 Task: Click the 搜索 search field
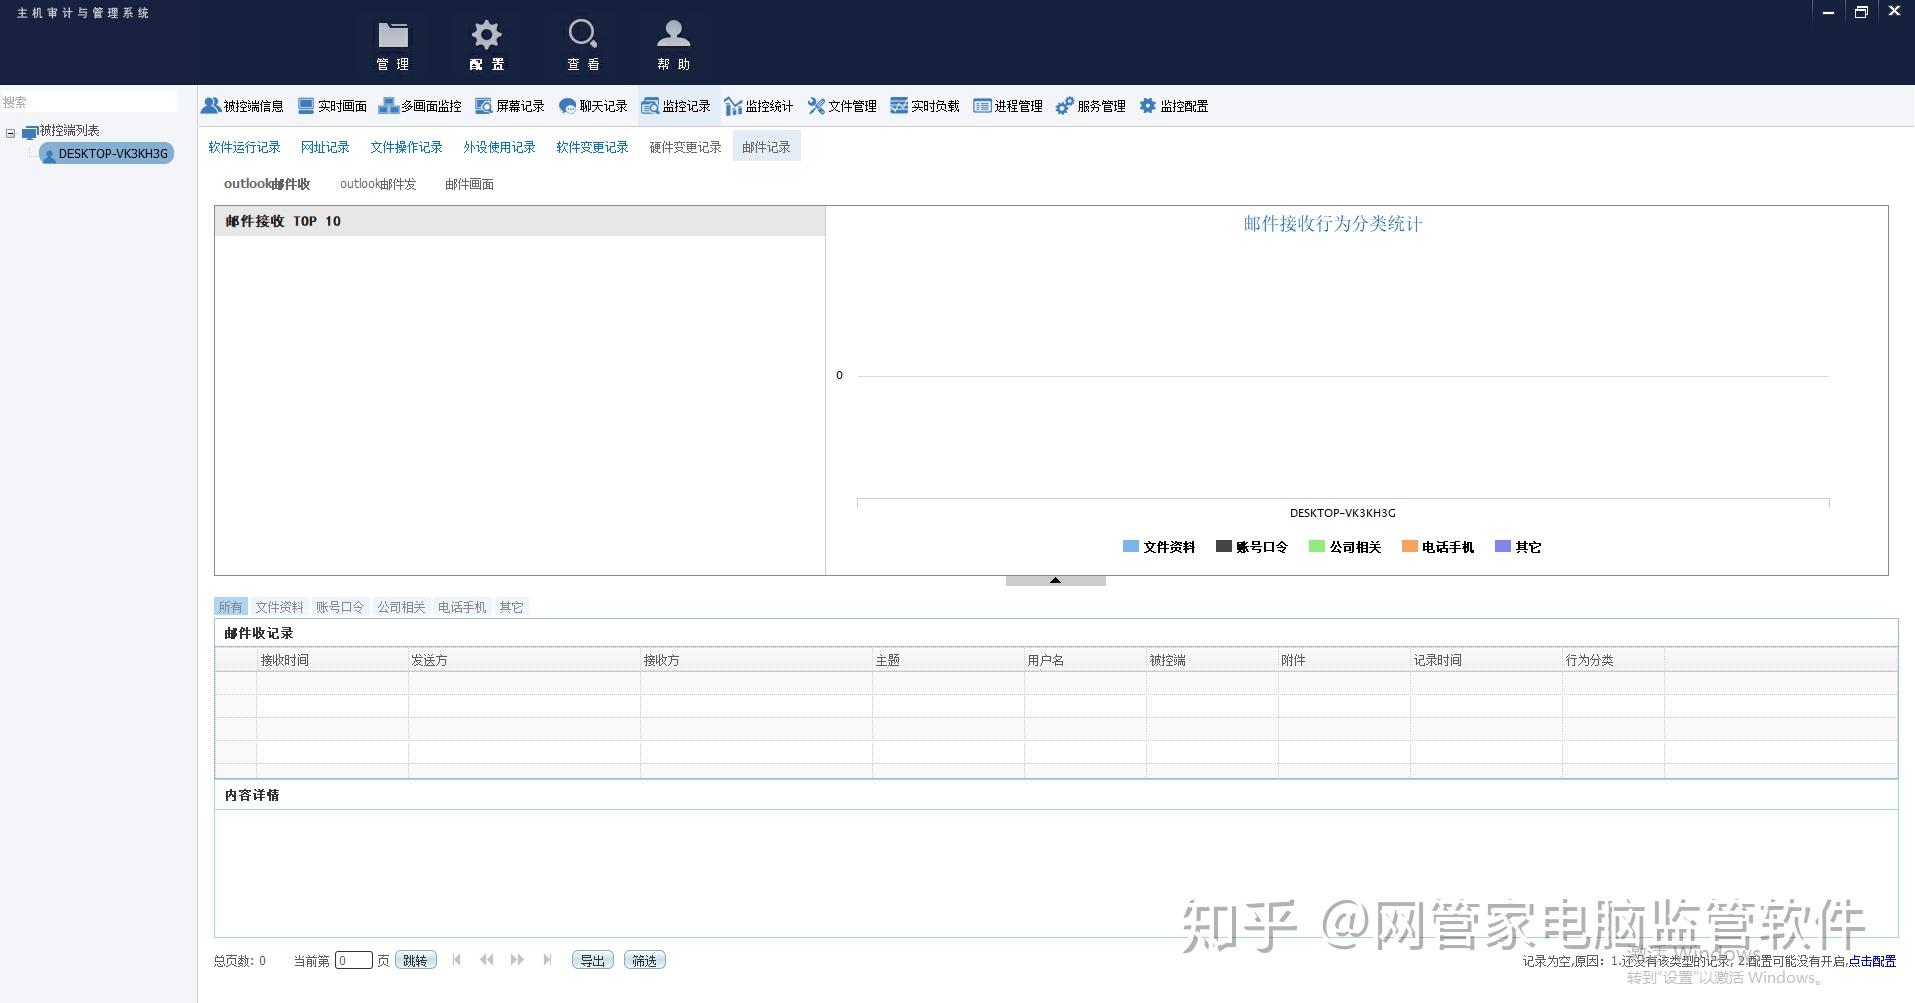(89, 102)
